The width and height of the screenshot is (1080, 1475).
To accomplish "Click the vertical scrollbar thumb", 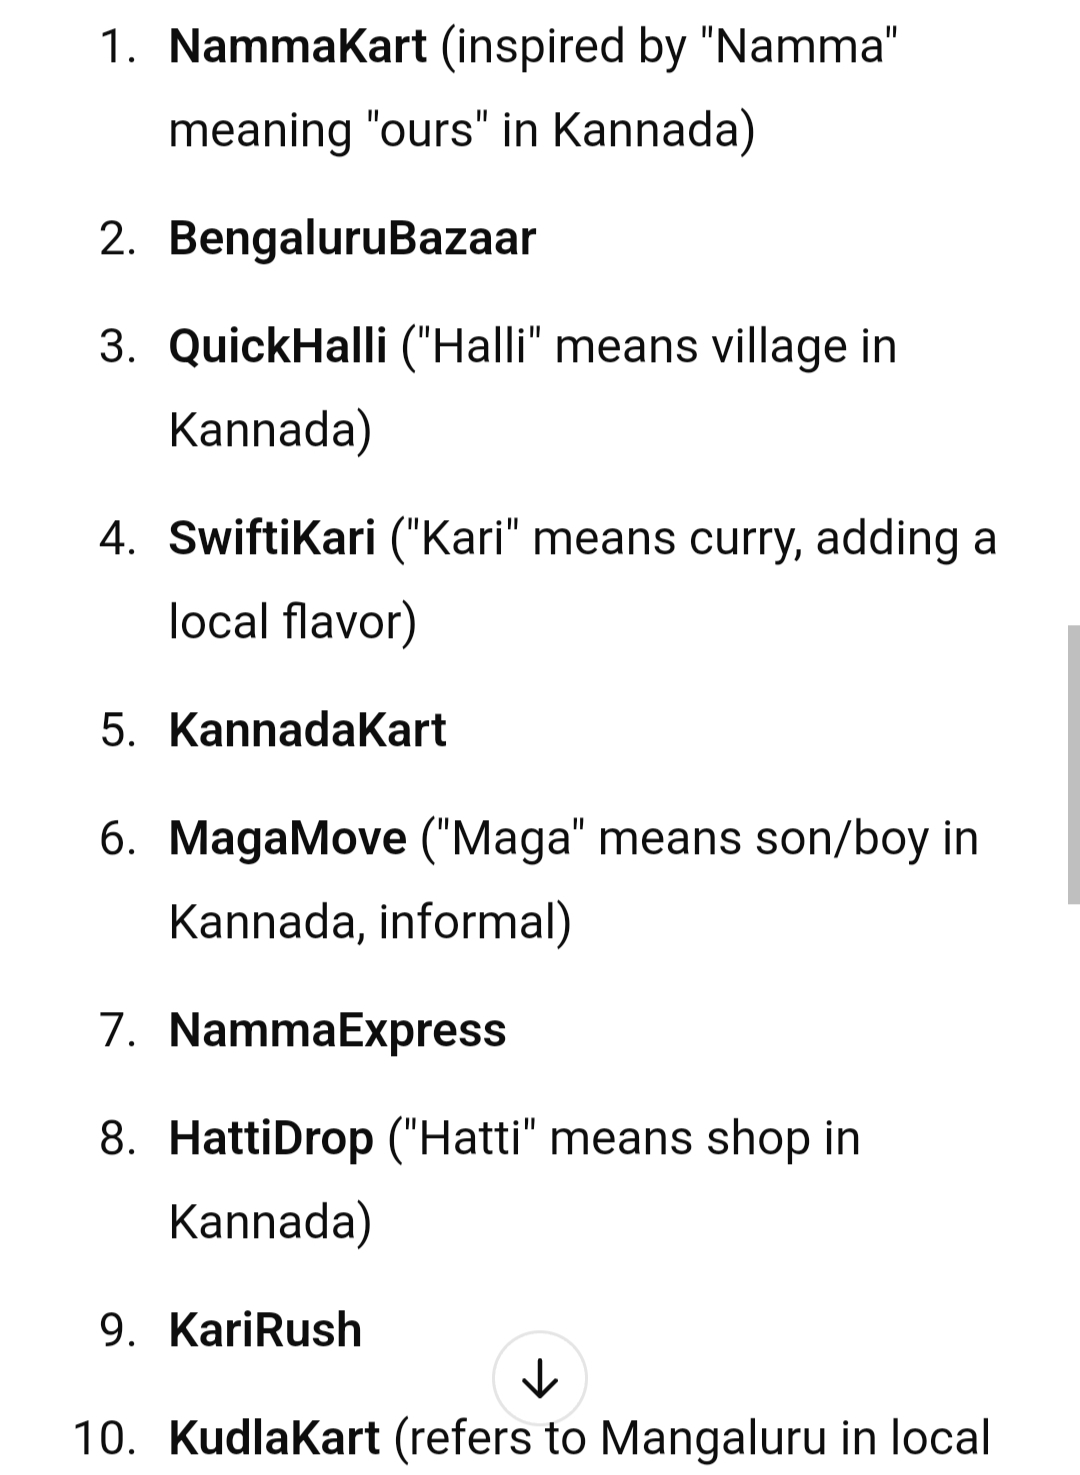I will coord(1073,764).
